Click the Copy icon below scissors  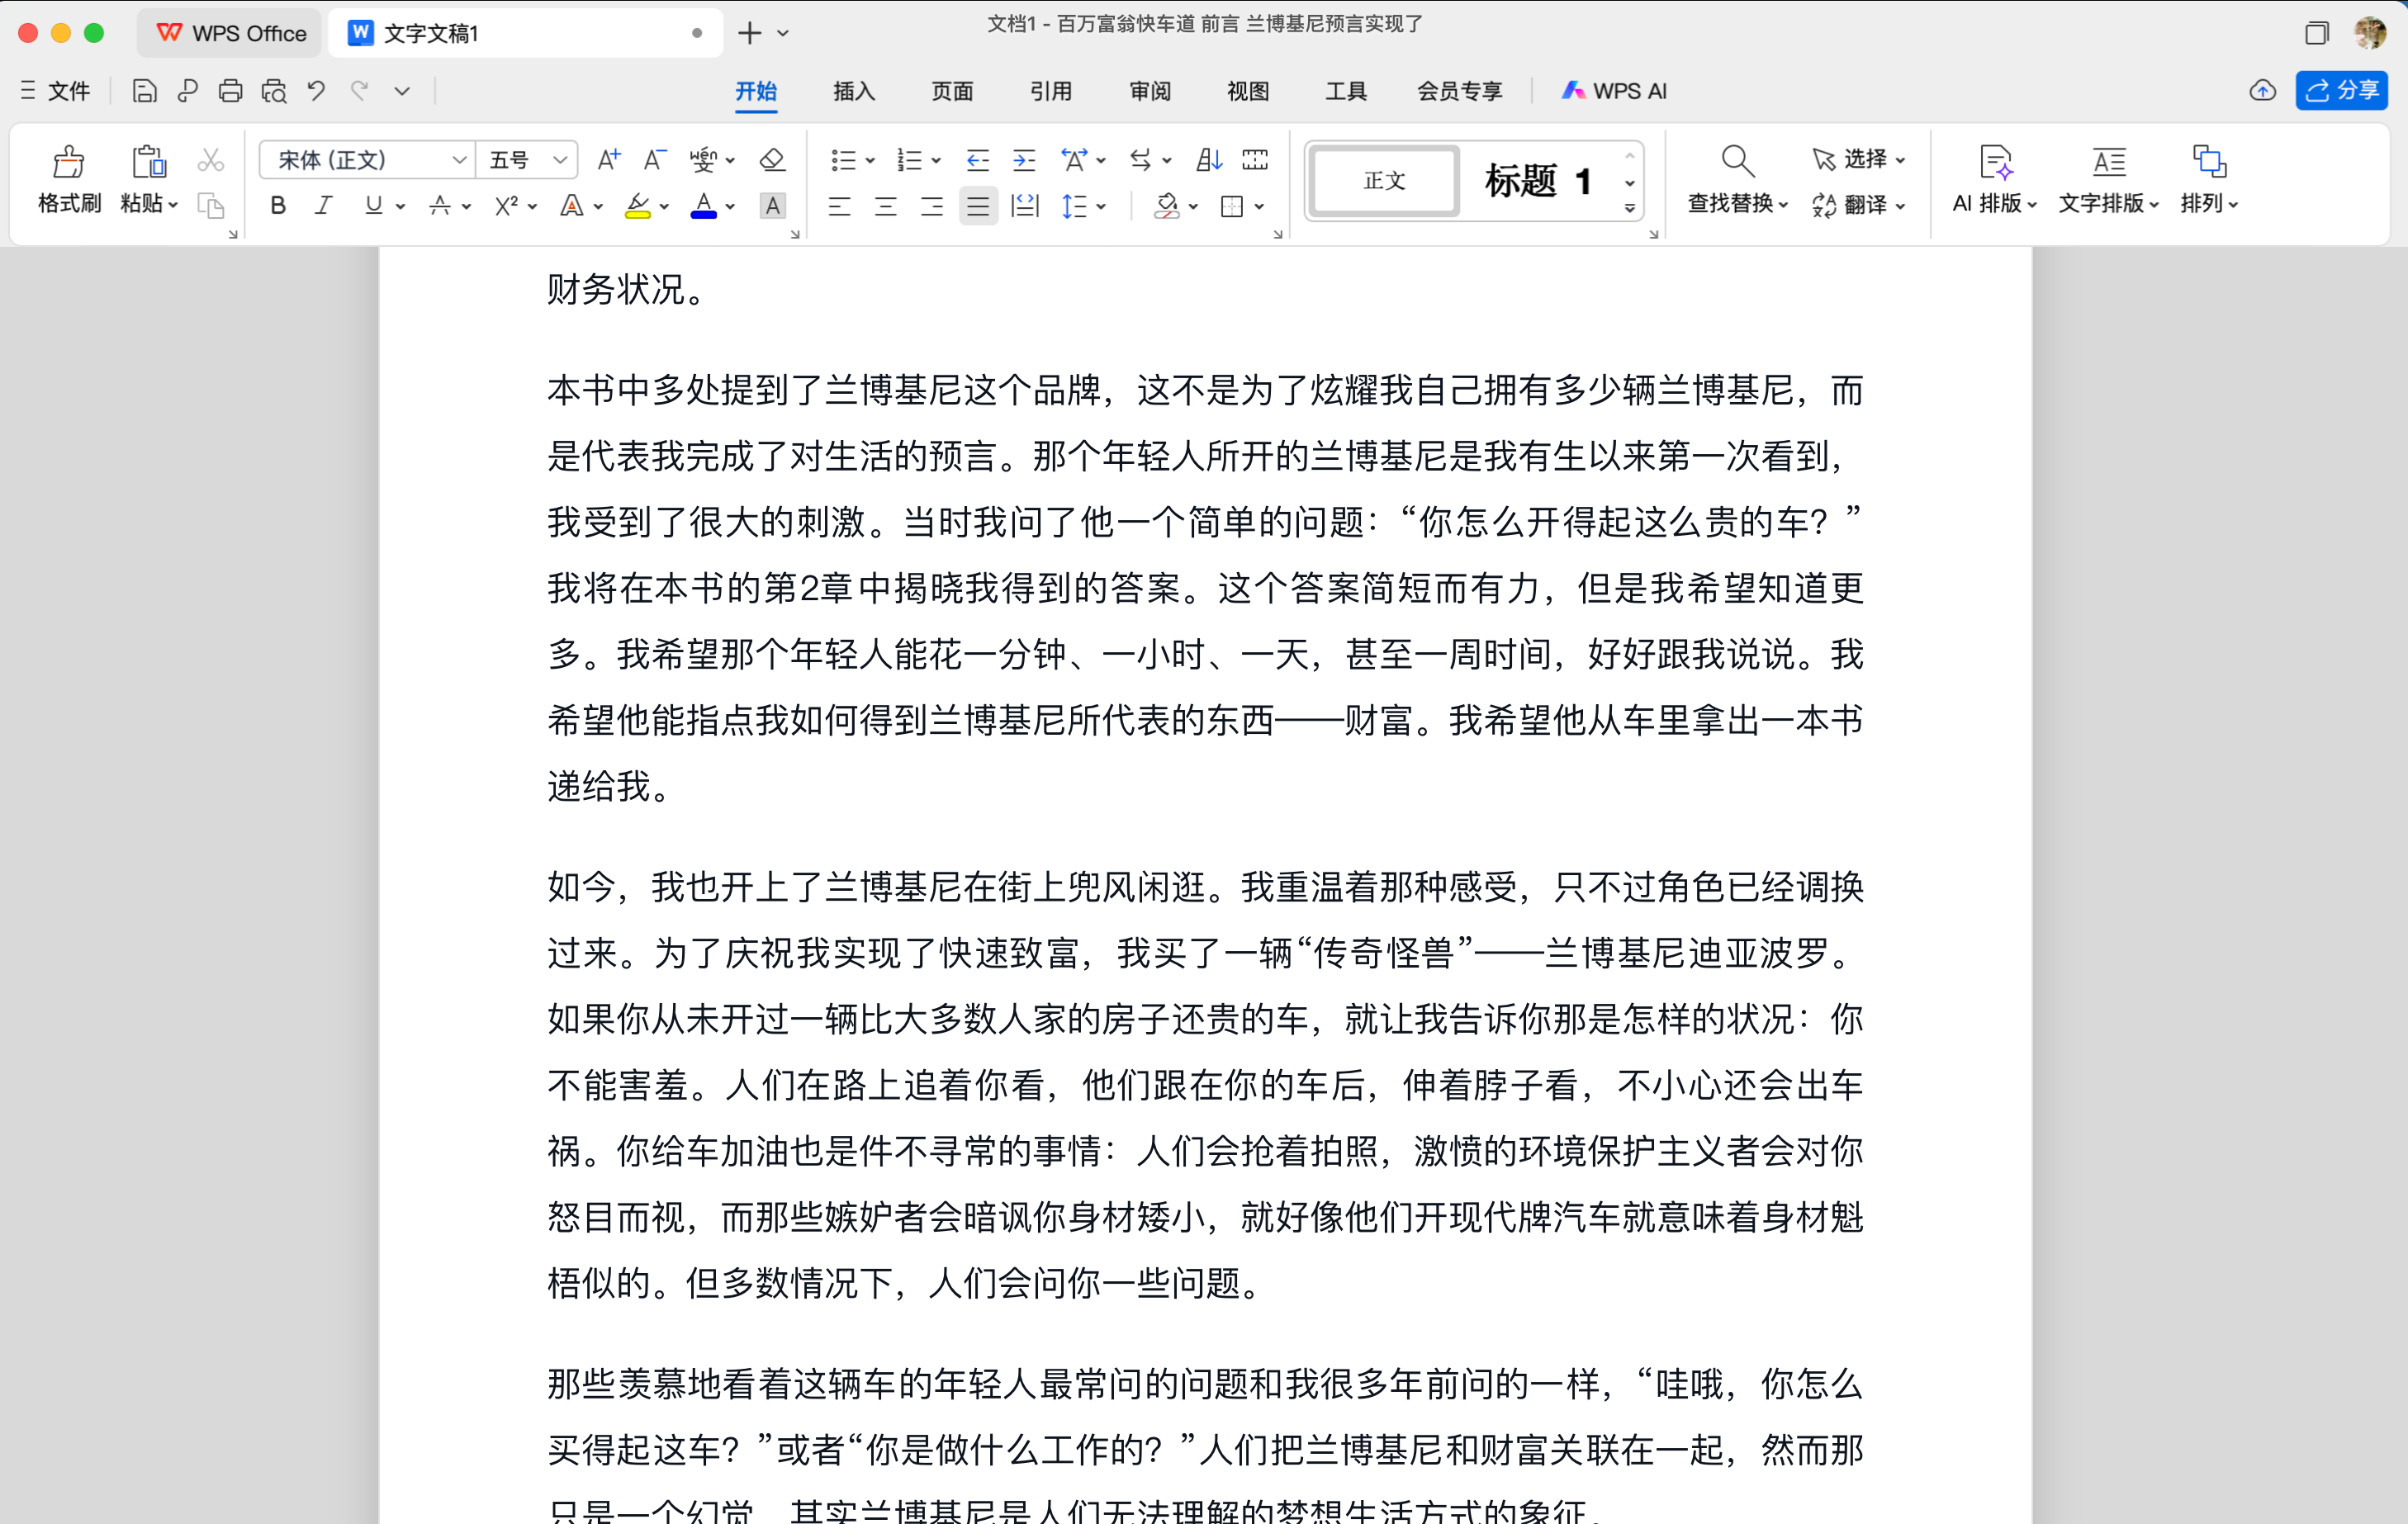(210, 206)
